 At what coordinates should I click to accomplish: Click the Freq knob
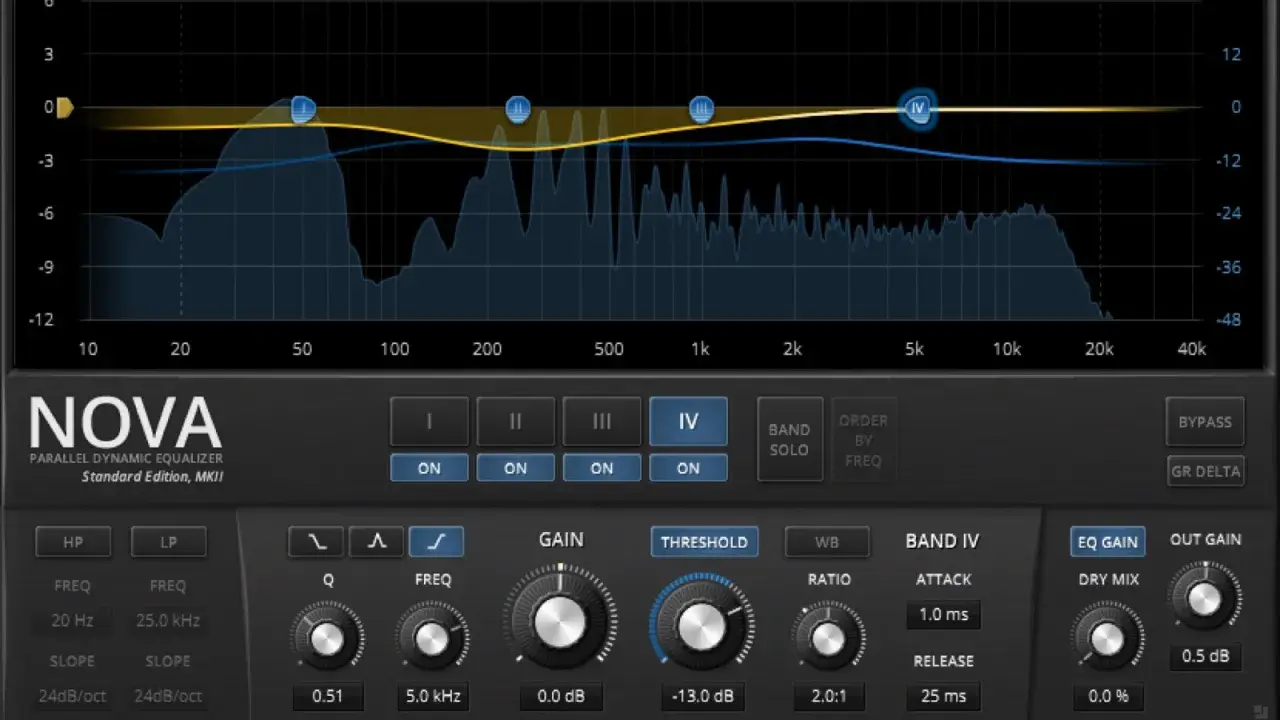[x=432, y=638]
